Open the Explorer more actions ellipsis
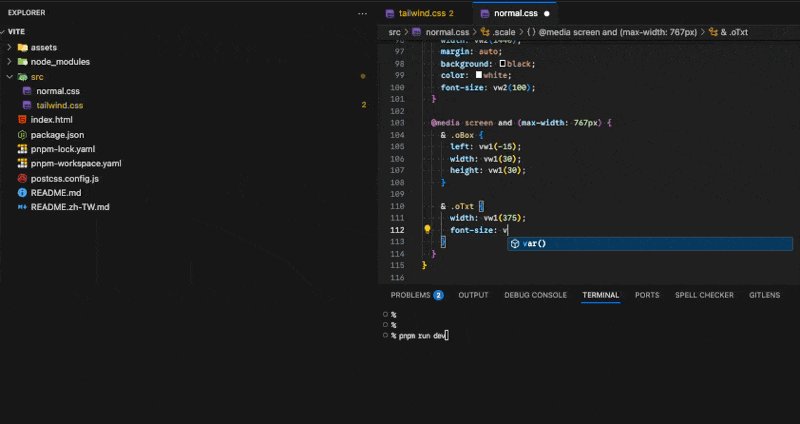 tap(362, 14)
